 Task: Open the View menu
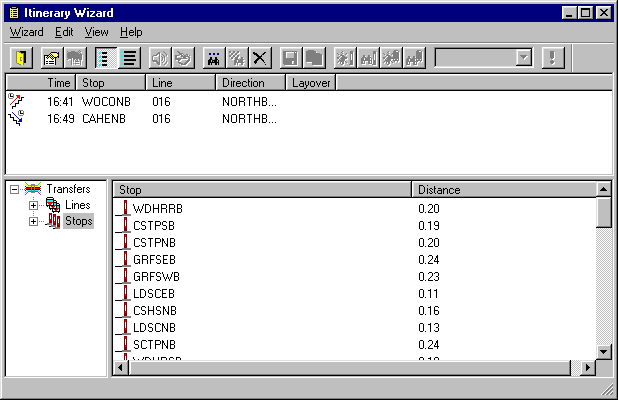point(96,32)
